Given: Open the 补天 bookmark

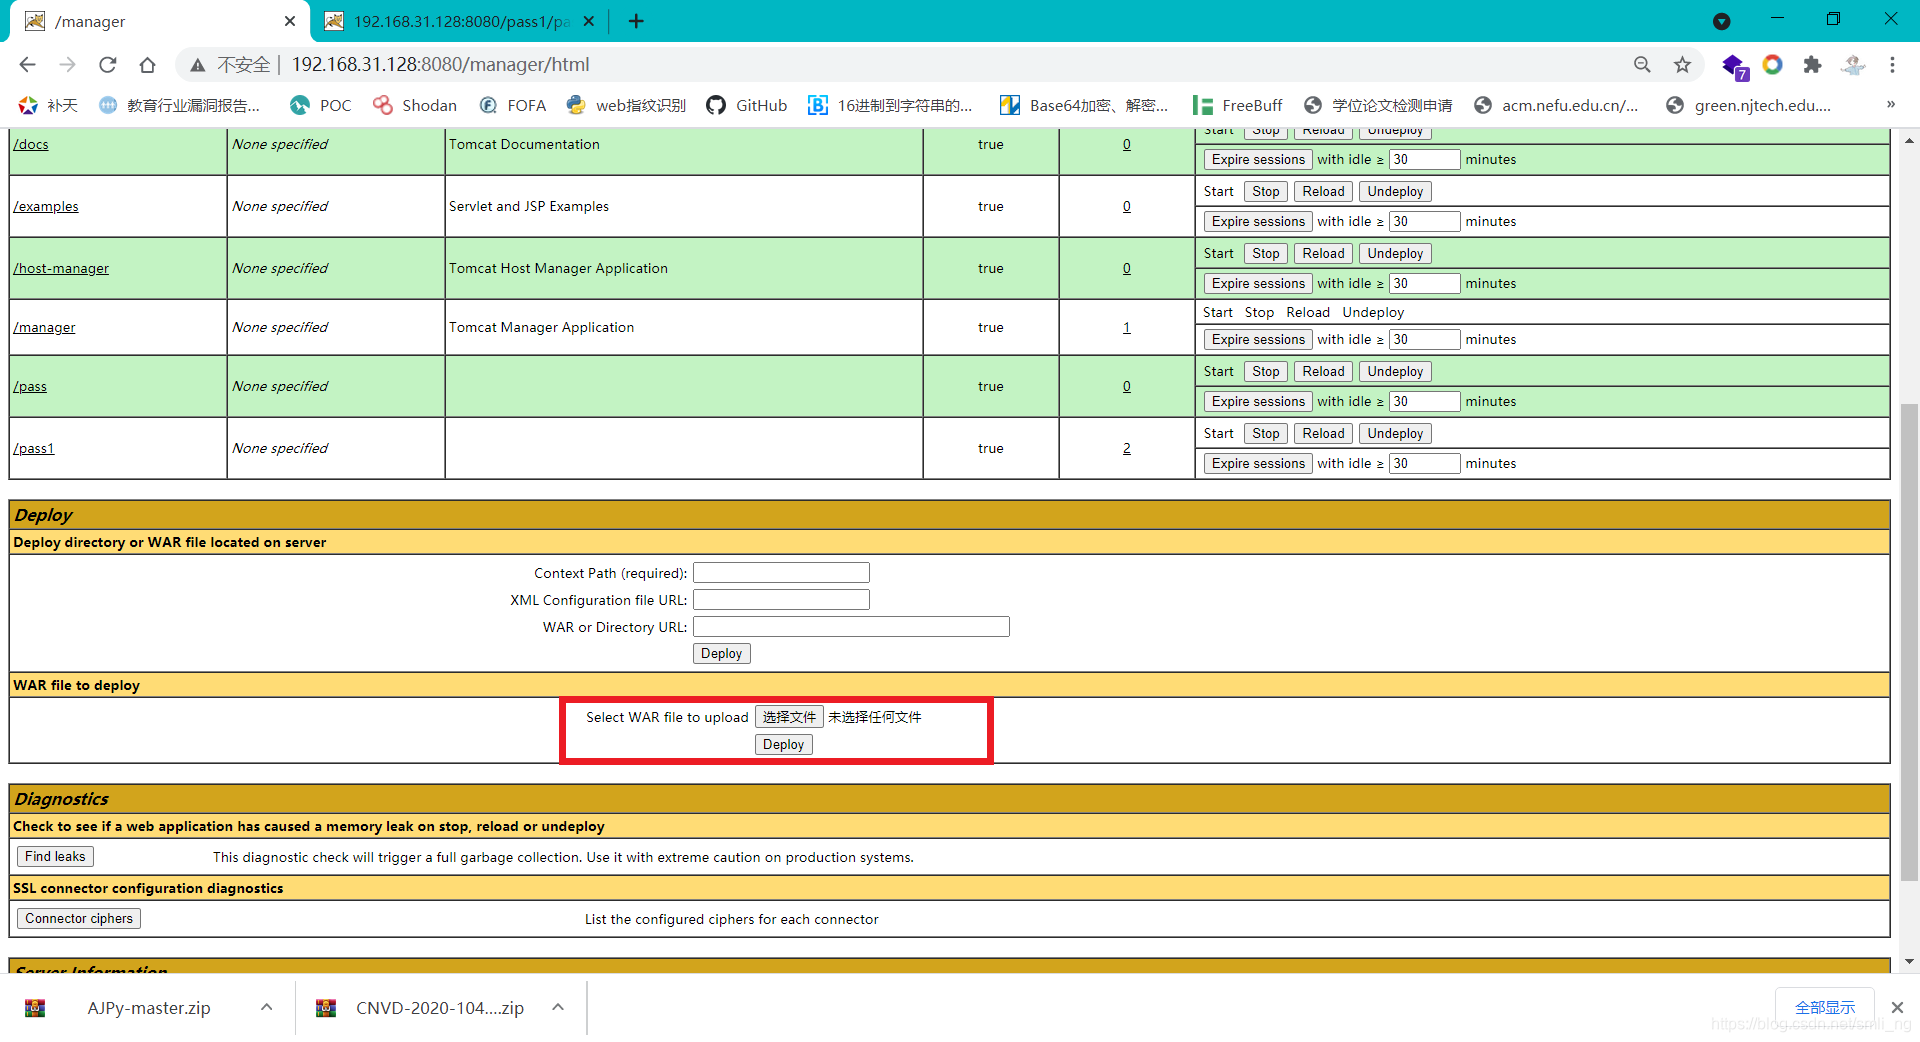Looking at the screenshot, I should point(48,105).
